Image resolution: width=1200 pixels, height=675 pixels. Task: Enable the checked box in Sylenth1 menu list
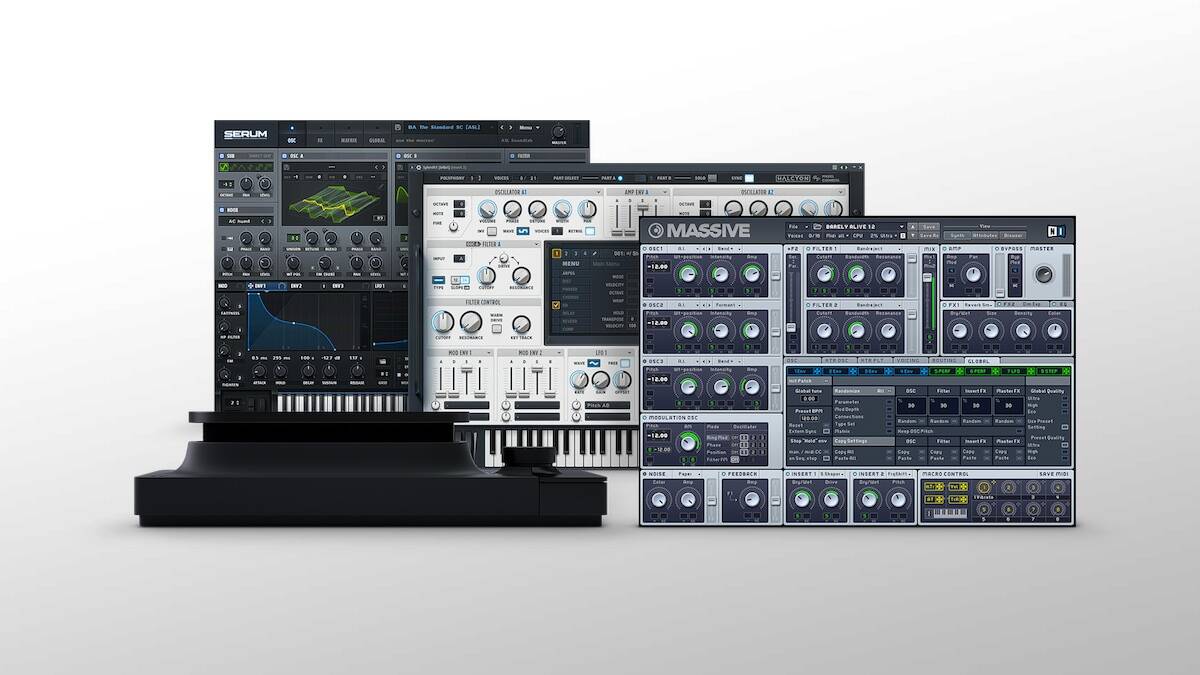556,304
